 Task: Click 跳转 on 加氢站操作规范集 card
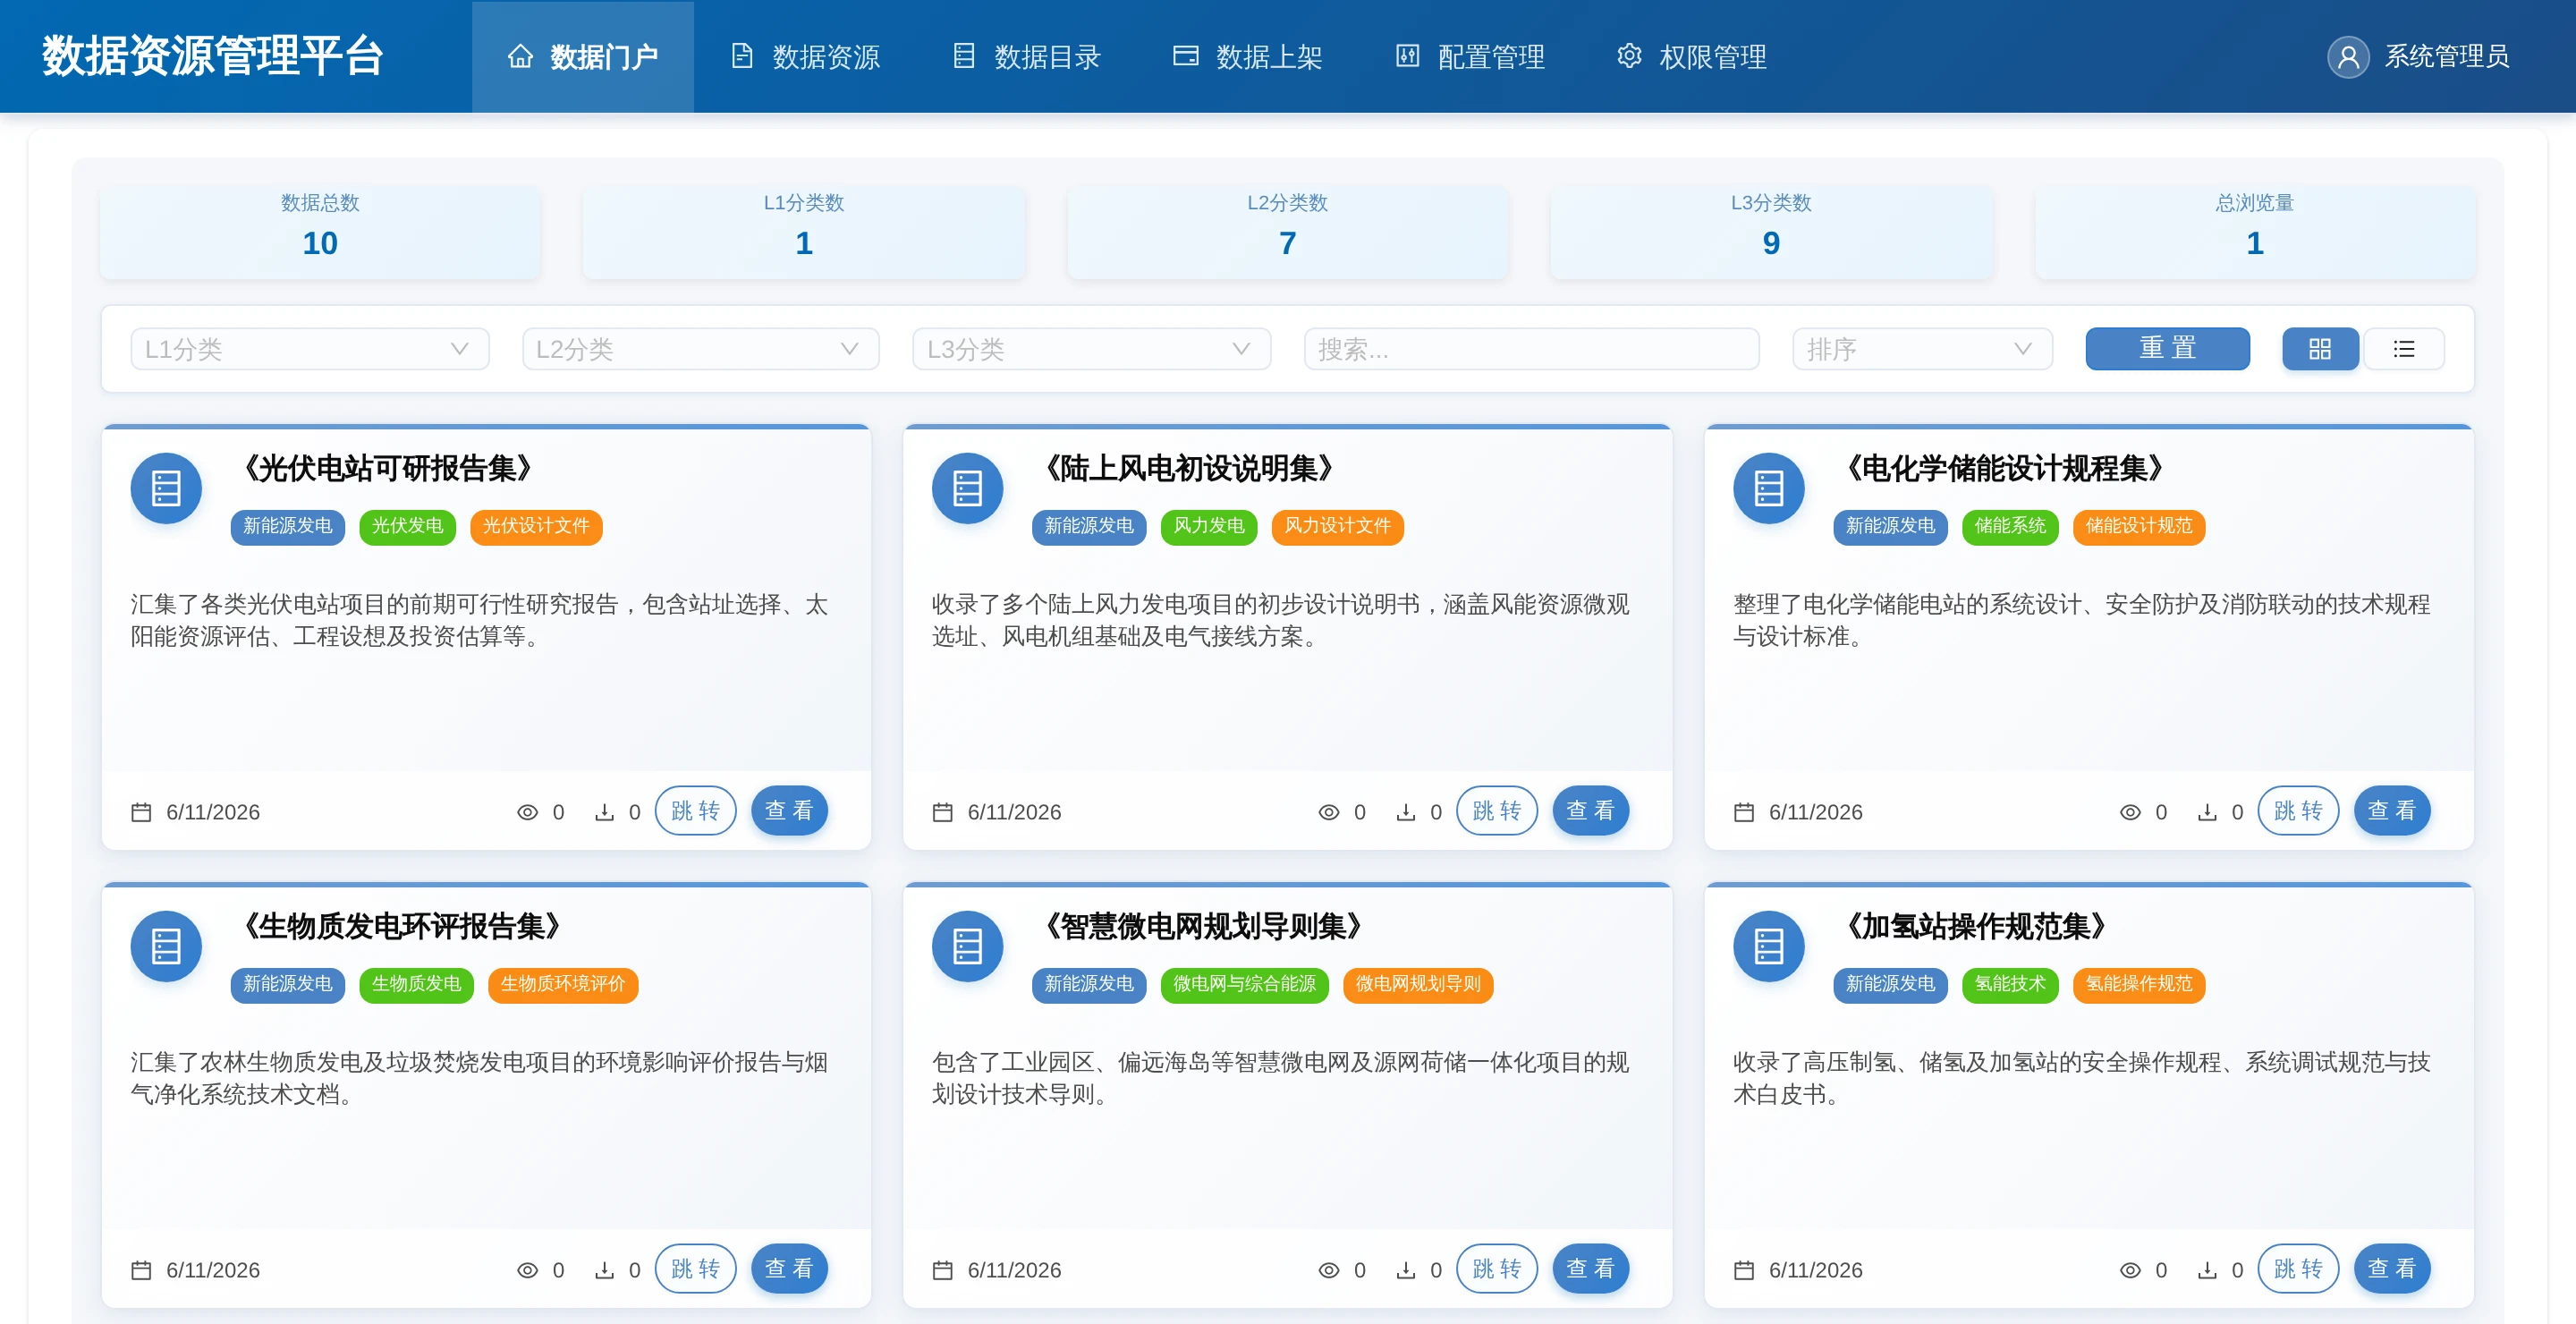(2298, 1268)
